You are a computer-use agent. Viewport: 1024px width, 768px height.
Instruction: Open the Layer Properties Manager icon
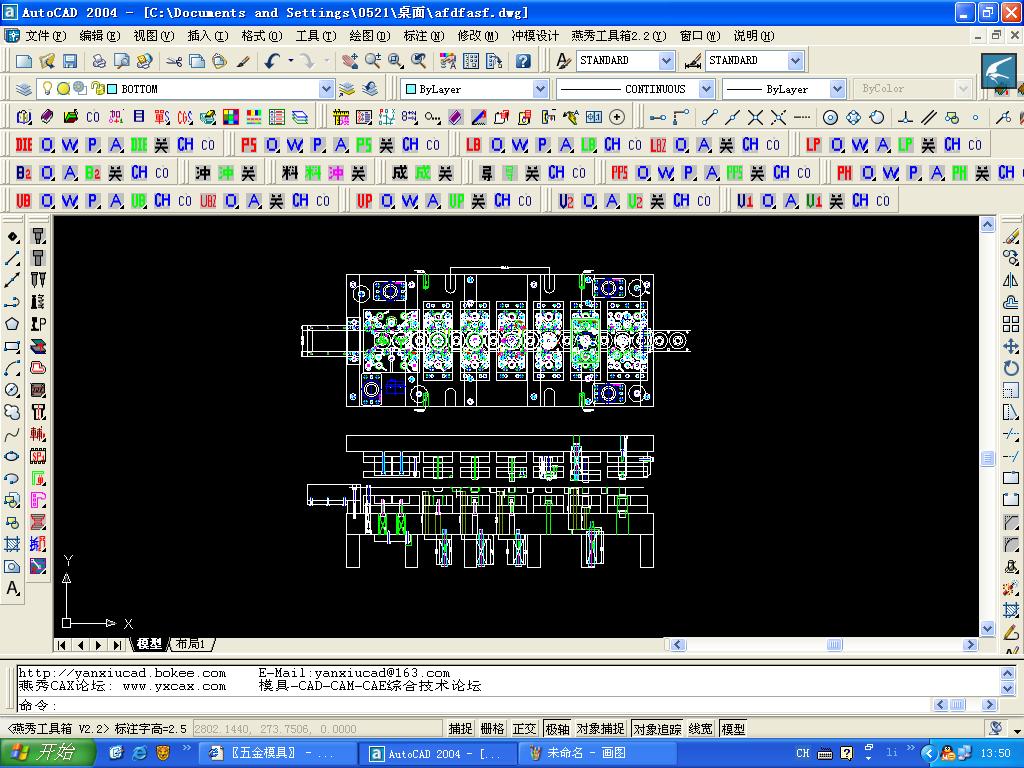coord(24,89)
